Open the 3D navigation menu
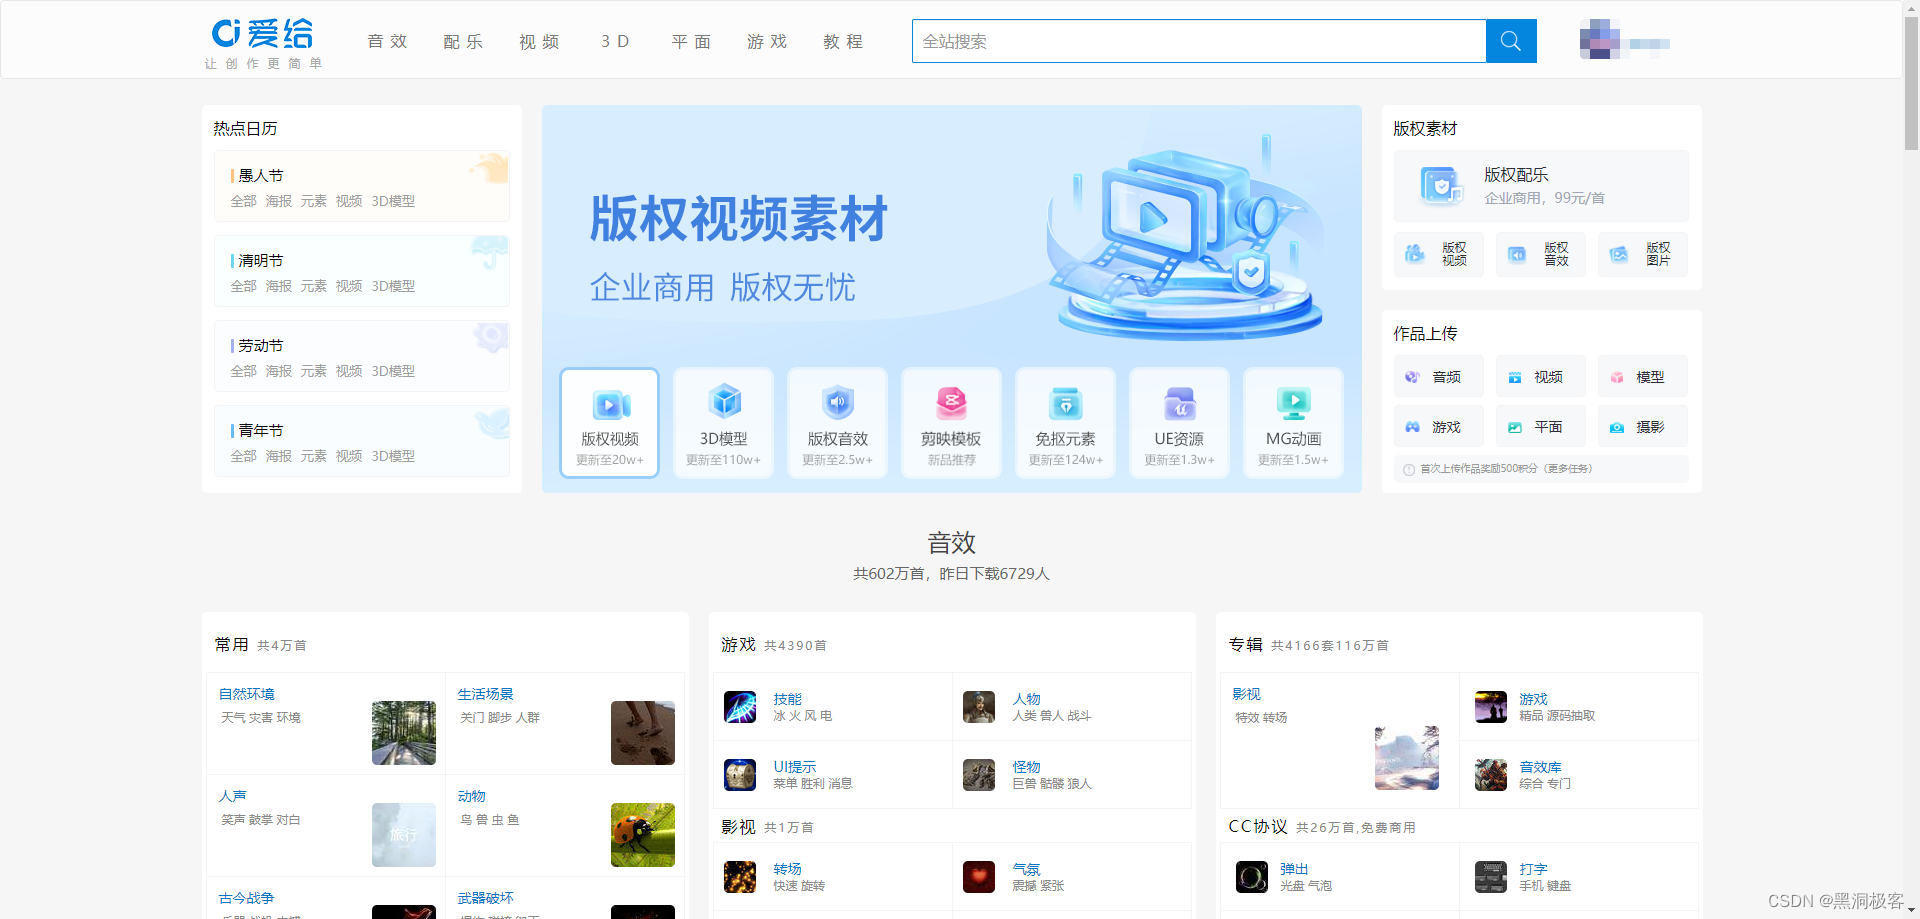Image resolution: width=1920 pixels, height=919 pixels. coord(615,42)
